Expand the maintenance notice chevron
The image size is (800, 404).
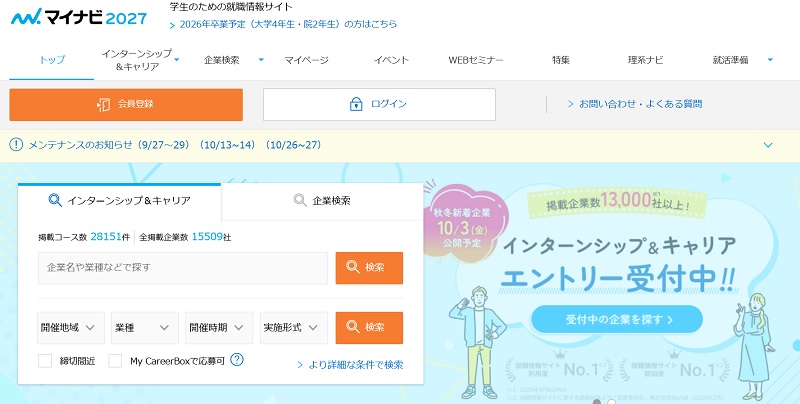[768, 145]
